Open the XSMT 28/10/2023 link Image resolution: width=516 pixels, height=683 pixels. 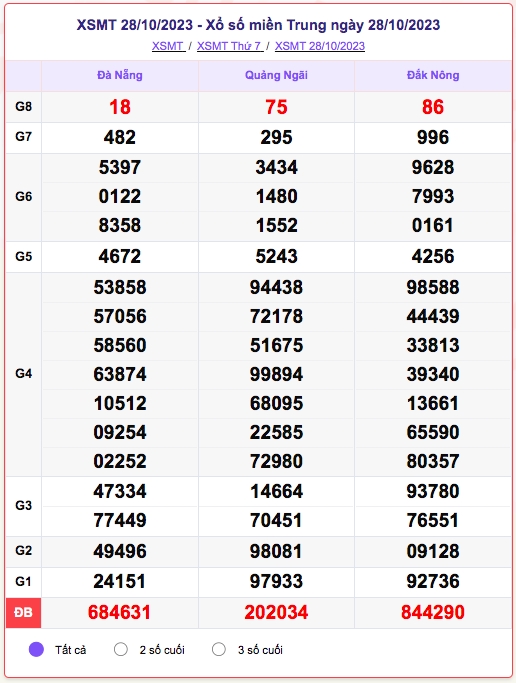pyautogui.click(x=320, y=46)
